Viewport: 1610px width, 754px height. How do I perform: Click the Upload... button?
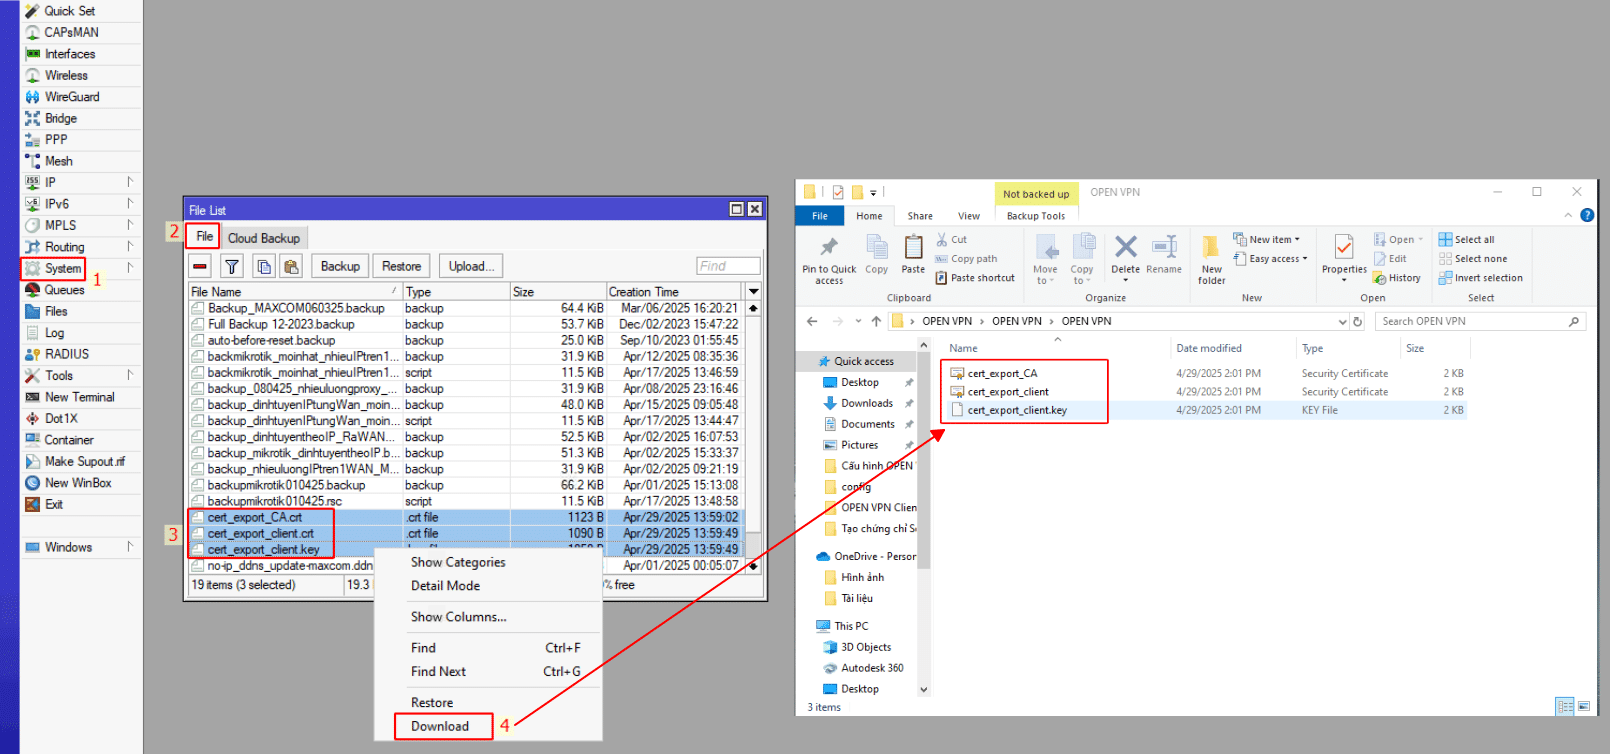pyautogui.click(x=471, y=266)
